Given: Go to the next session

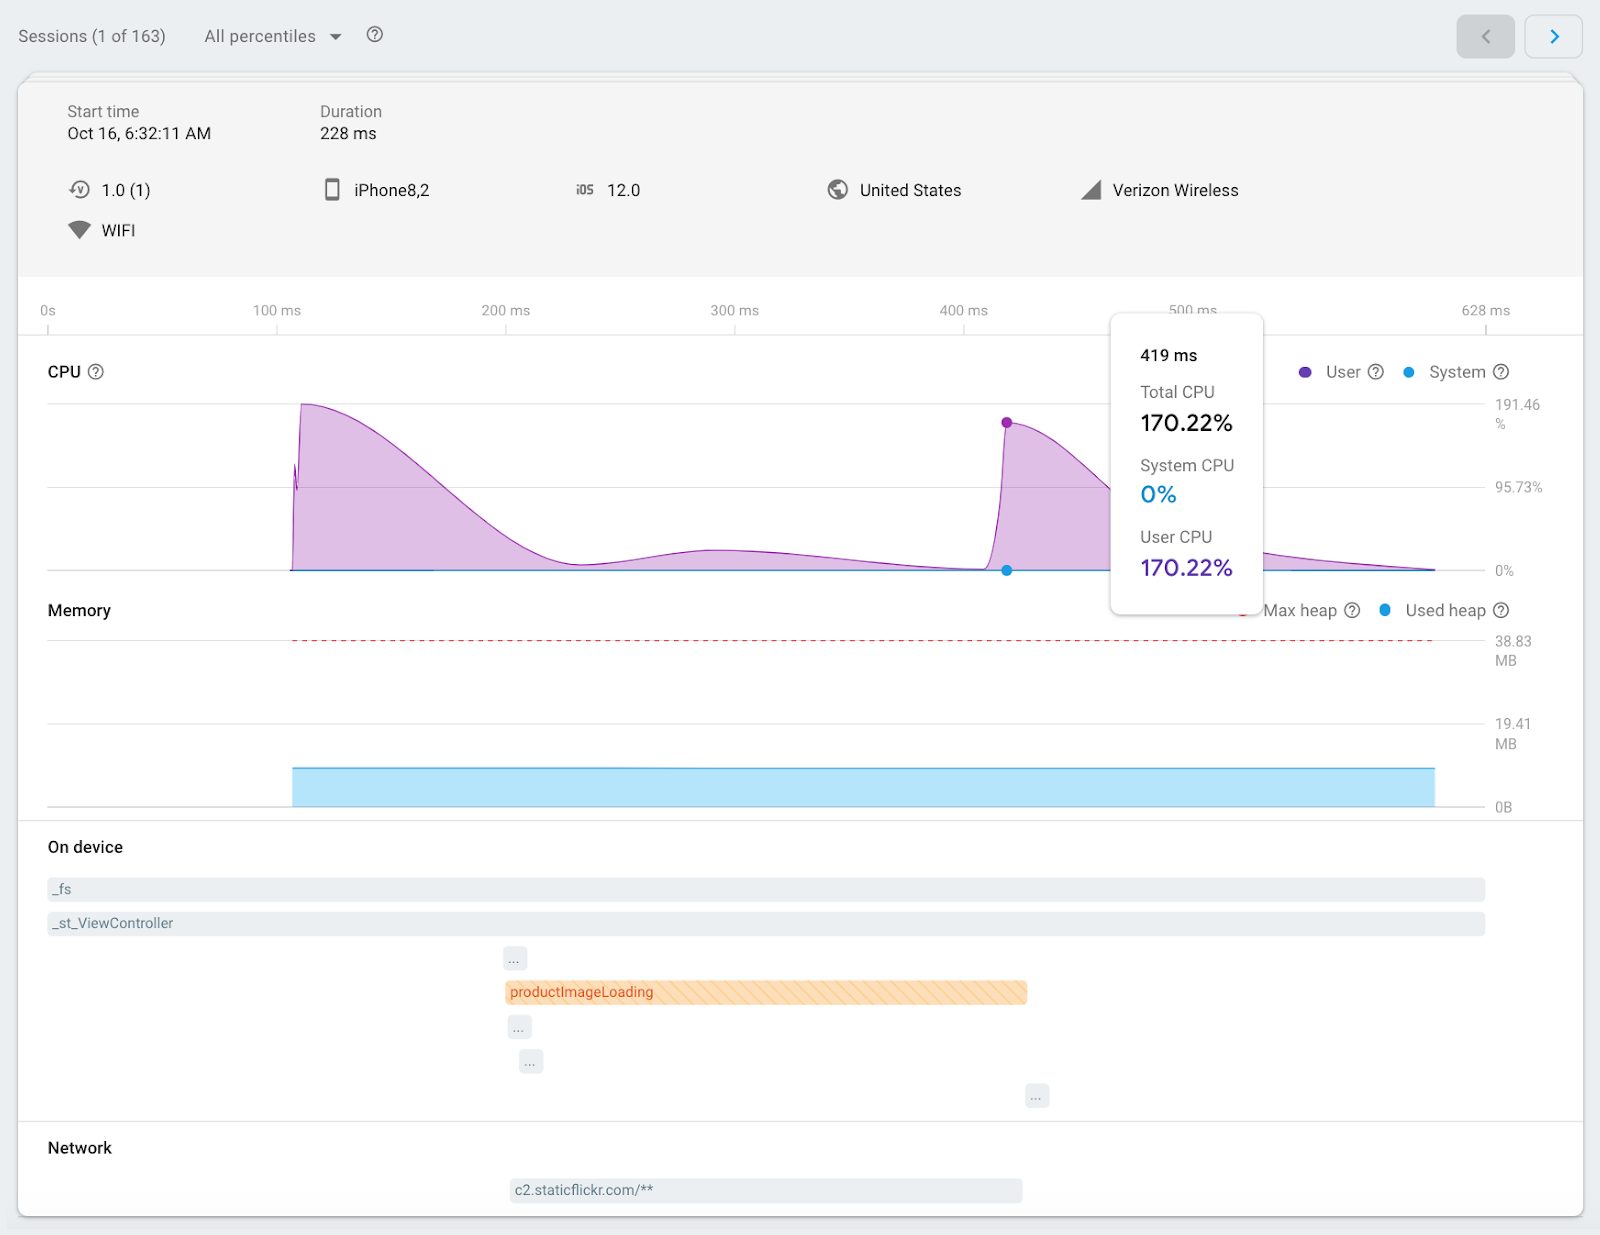Looking at the screenshot, I should click(1553, 37).
